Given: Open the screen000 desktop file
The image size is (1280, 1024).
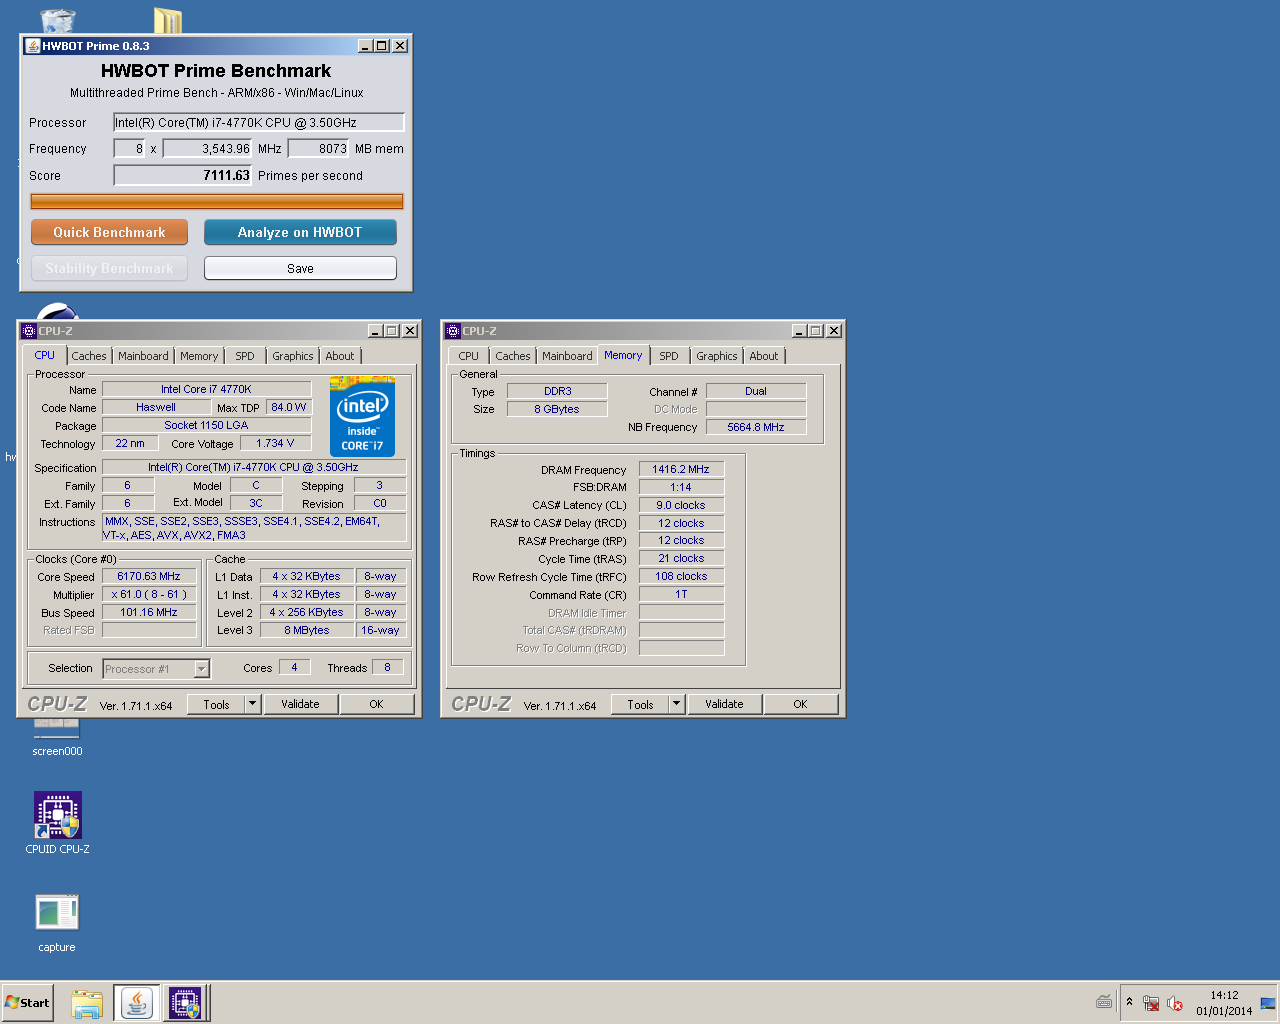Looking at the screenshot, I should [57, 740].
